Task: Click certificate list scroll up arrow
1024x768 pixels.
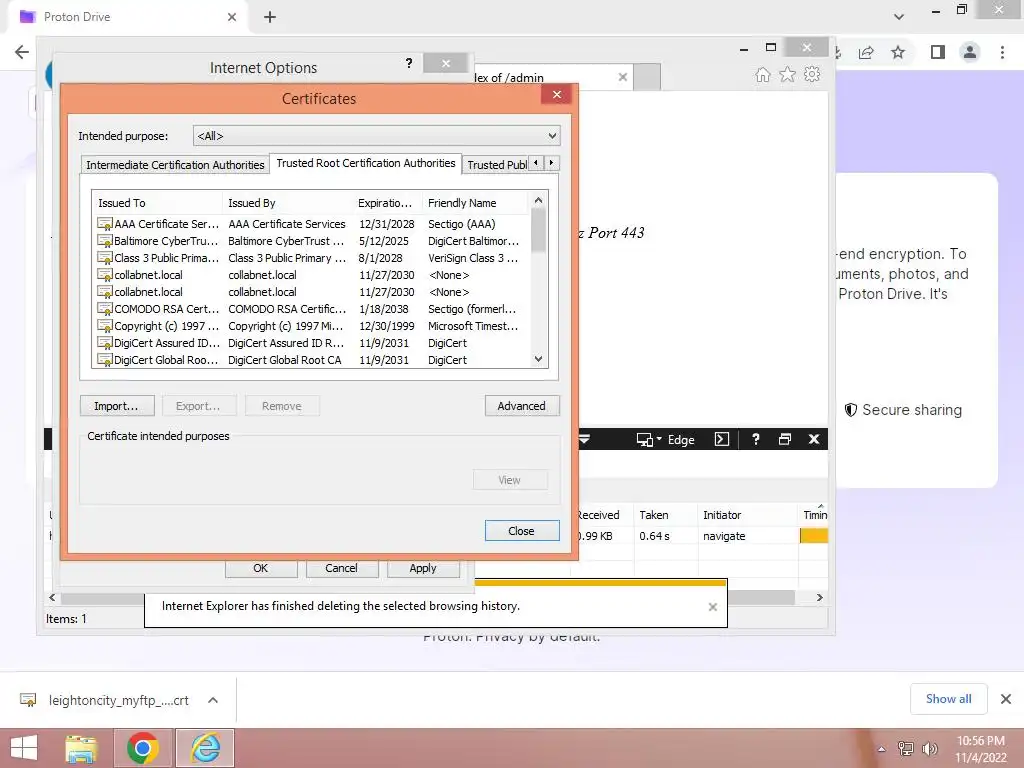Action: tap(539, 200)
